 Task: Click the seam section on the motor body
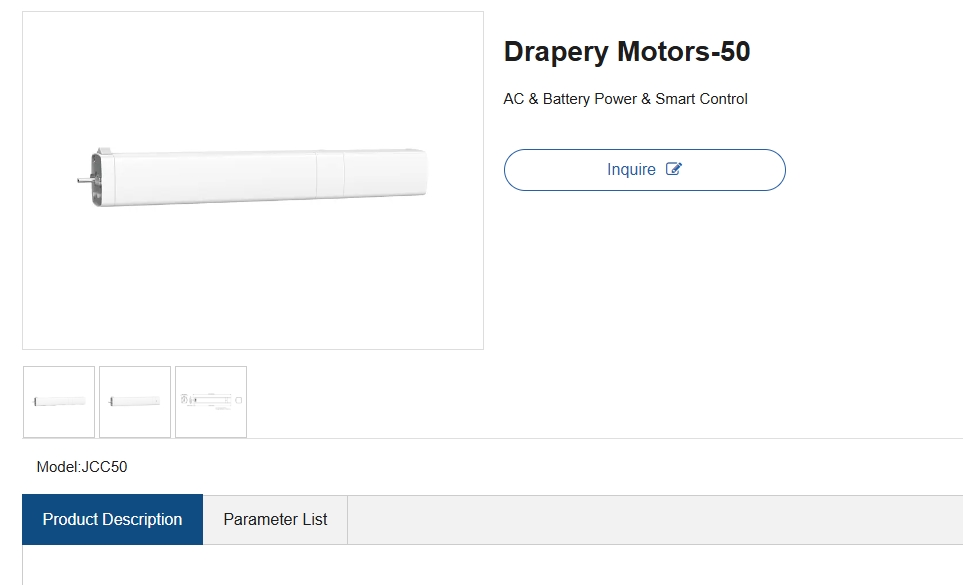[330, 175]
